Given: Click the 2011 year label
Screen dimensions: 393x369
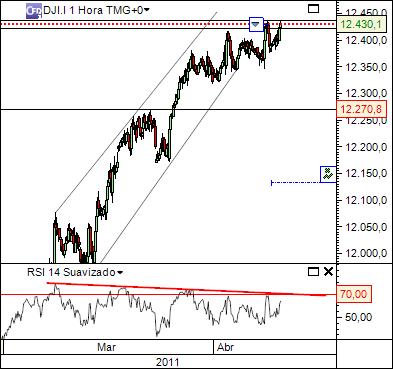Looking at the screenshot, I should pyautogui.click(x=167, y=362).
